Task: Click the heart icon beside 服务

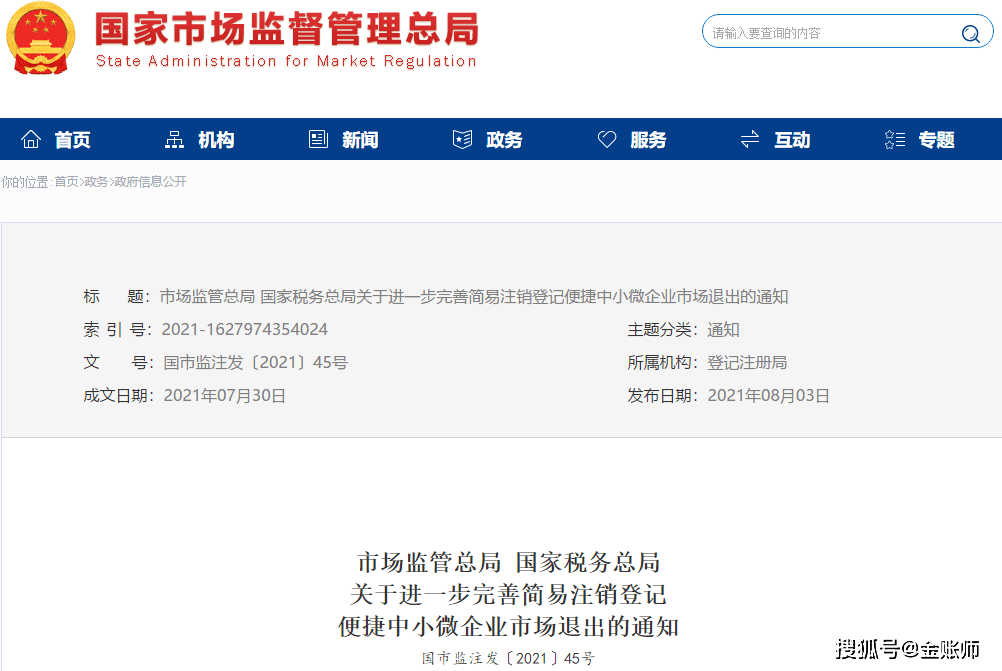Action: [606, 139]
